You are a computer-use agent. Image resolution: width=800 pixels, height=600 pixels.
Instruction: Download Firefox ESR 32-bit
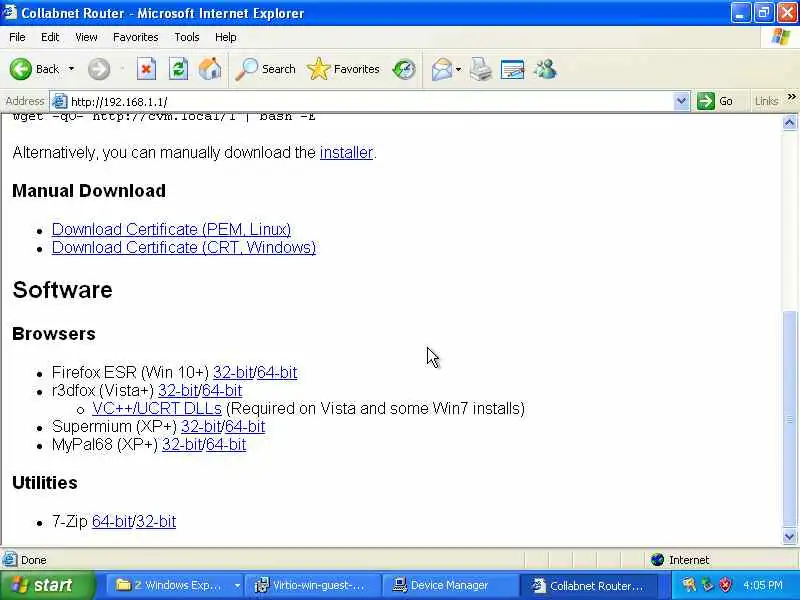point(233,372)
